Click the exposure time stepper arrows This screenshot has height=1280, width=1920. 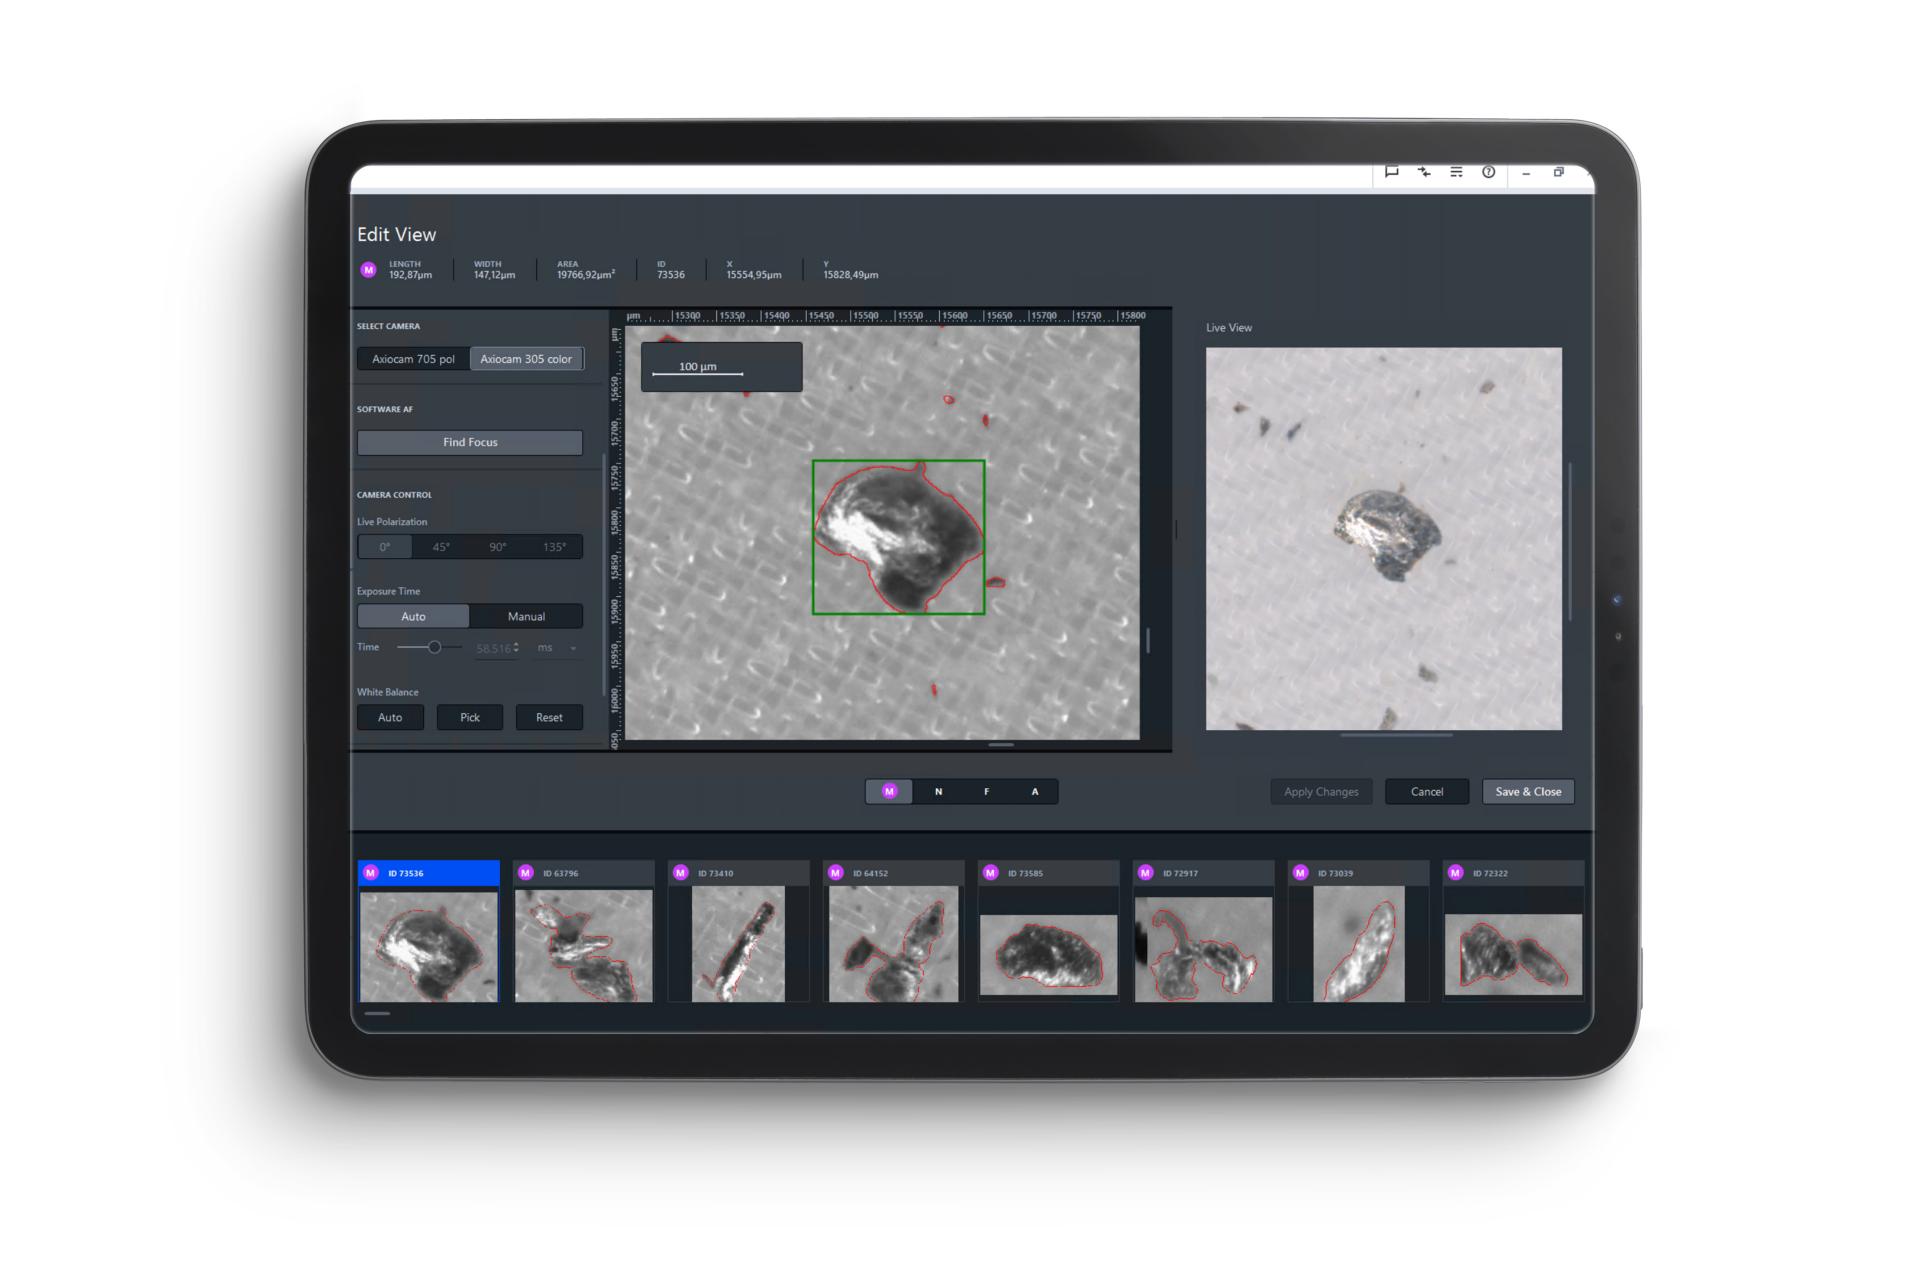point(516,648)
